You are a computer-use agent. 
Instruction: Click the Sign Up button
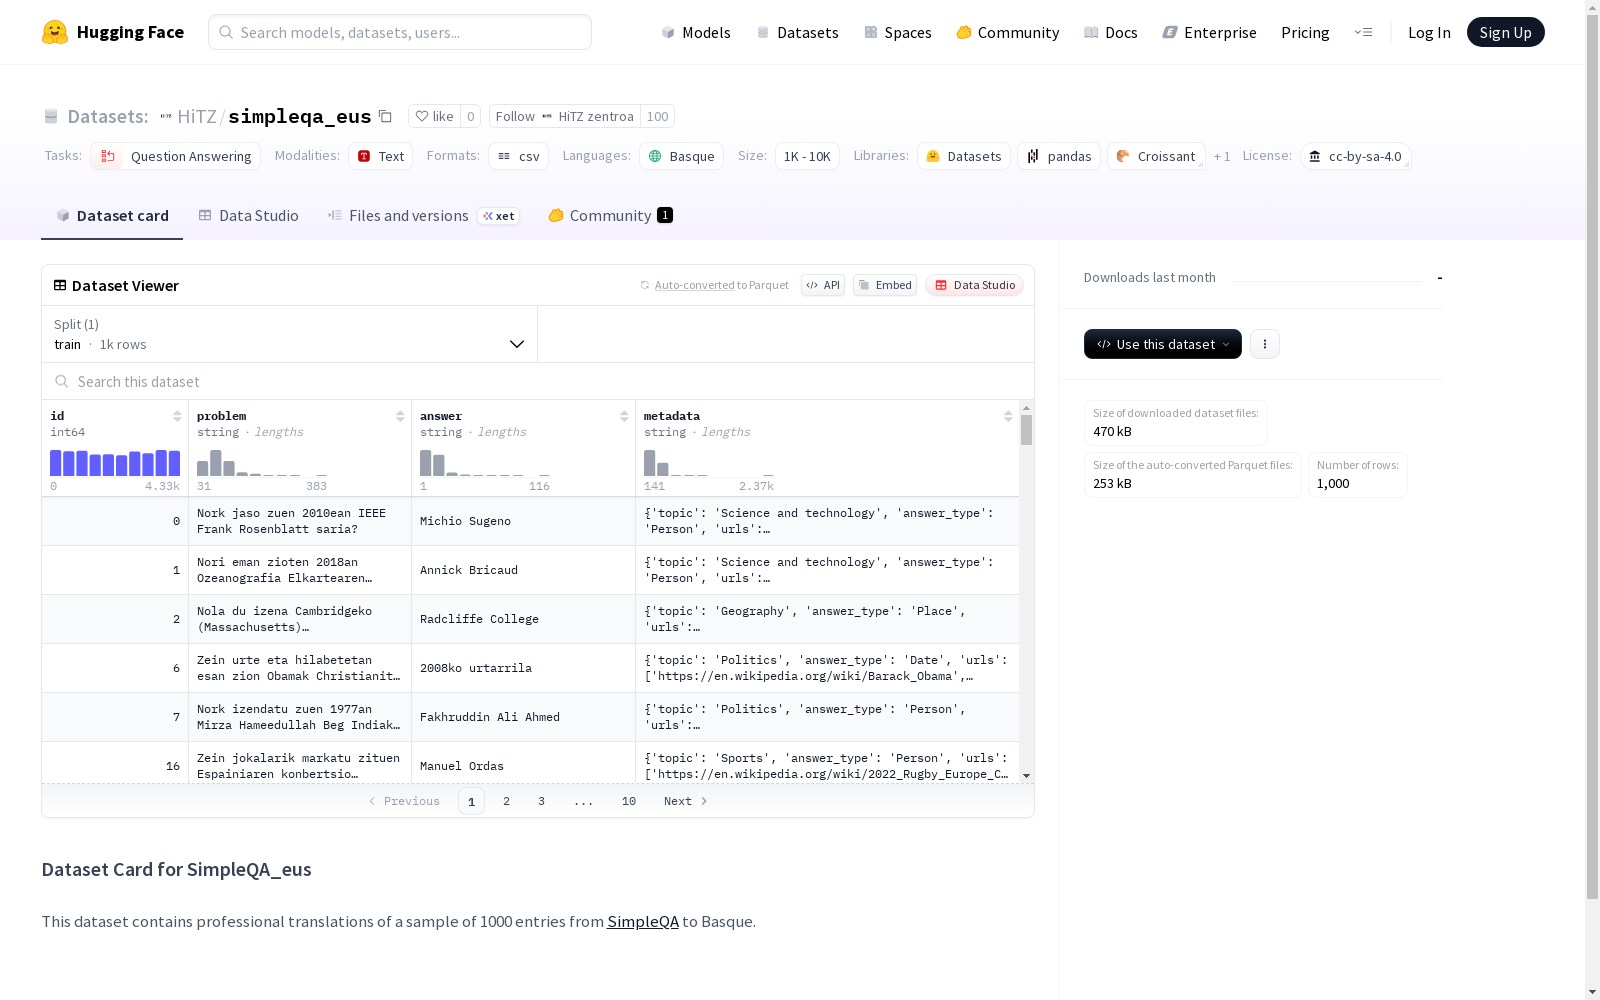[1505, 32]
